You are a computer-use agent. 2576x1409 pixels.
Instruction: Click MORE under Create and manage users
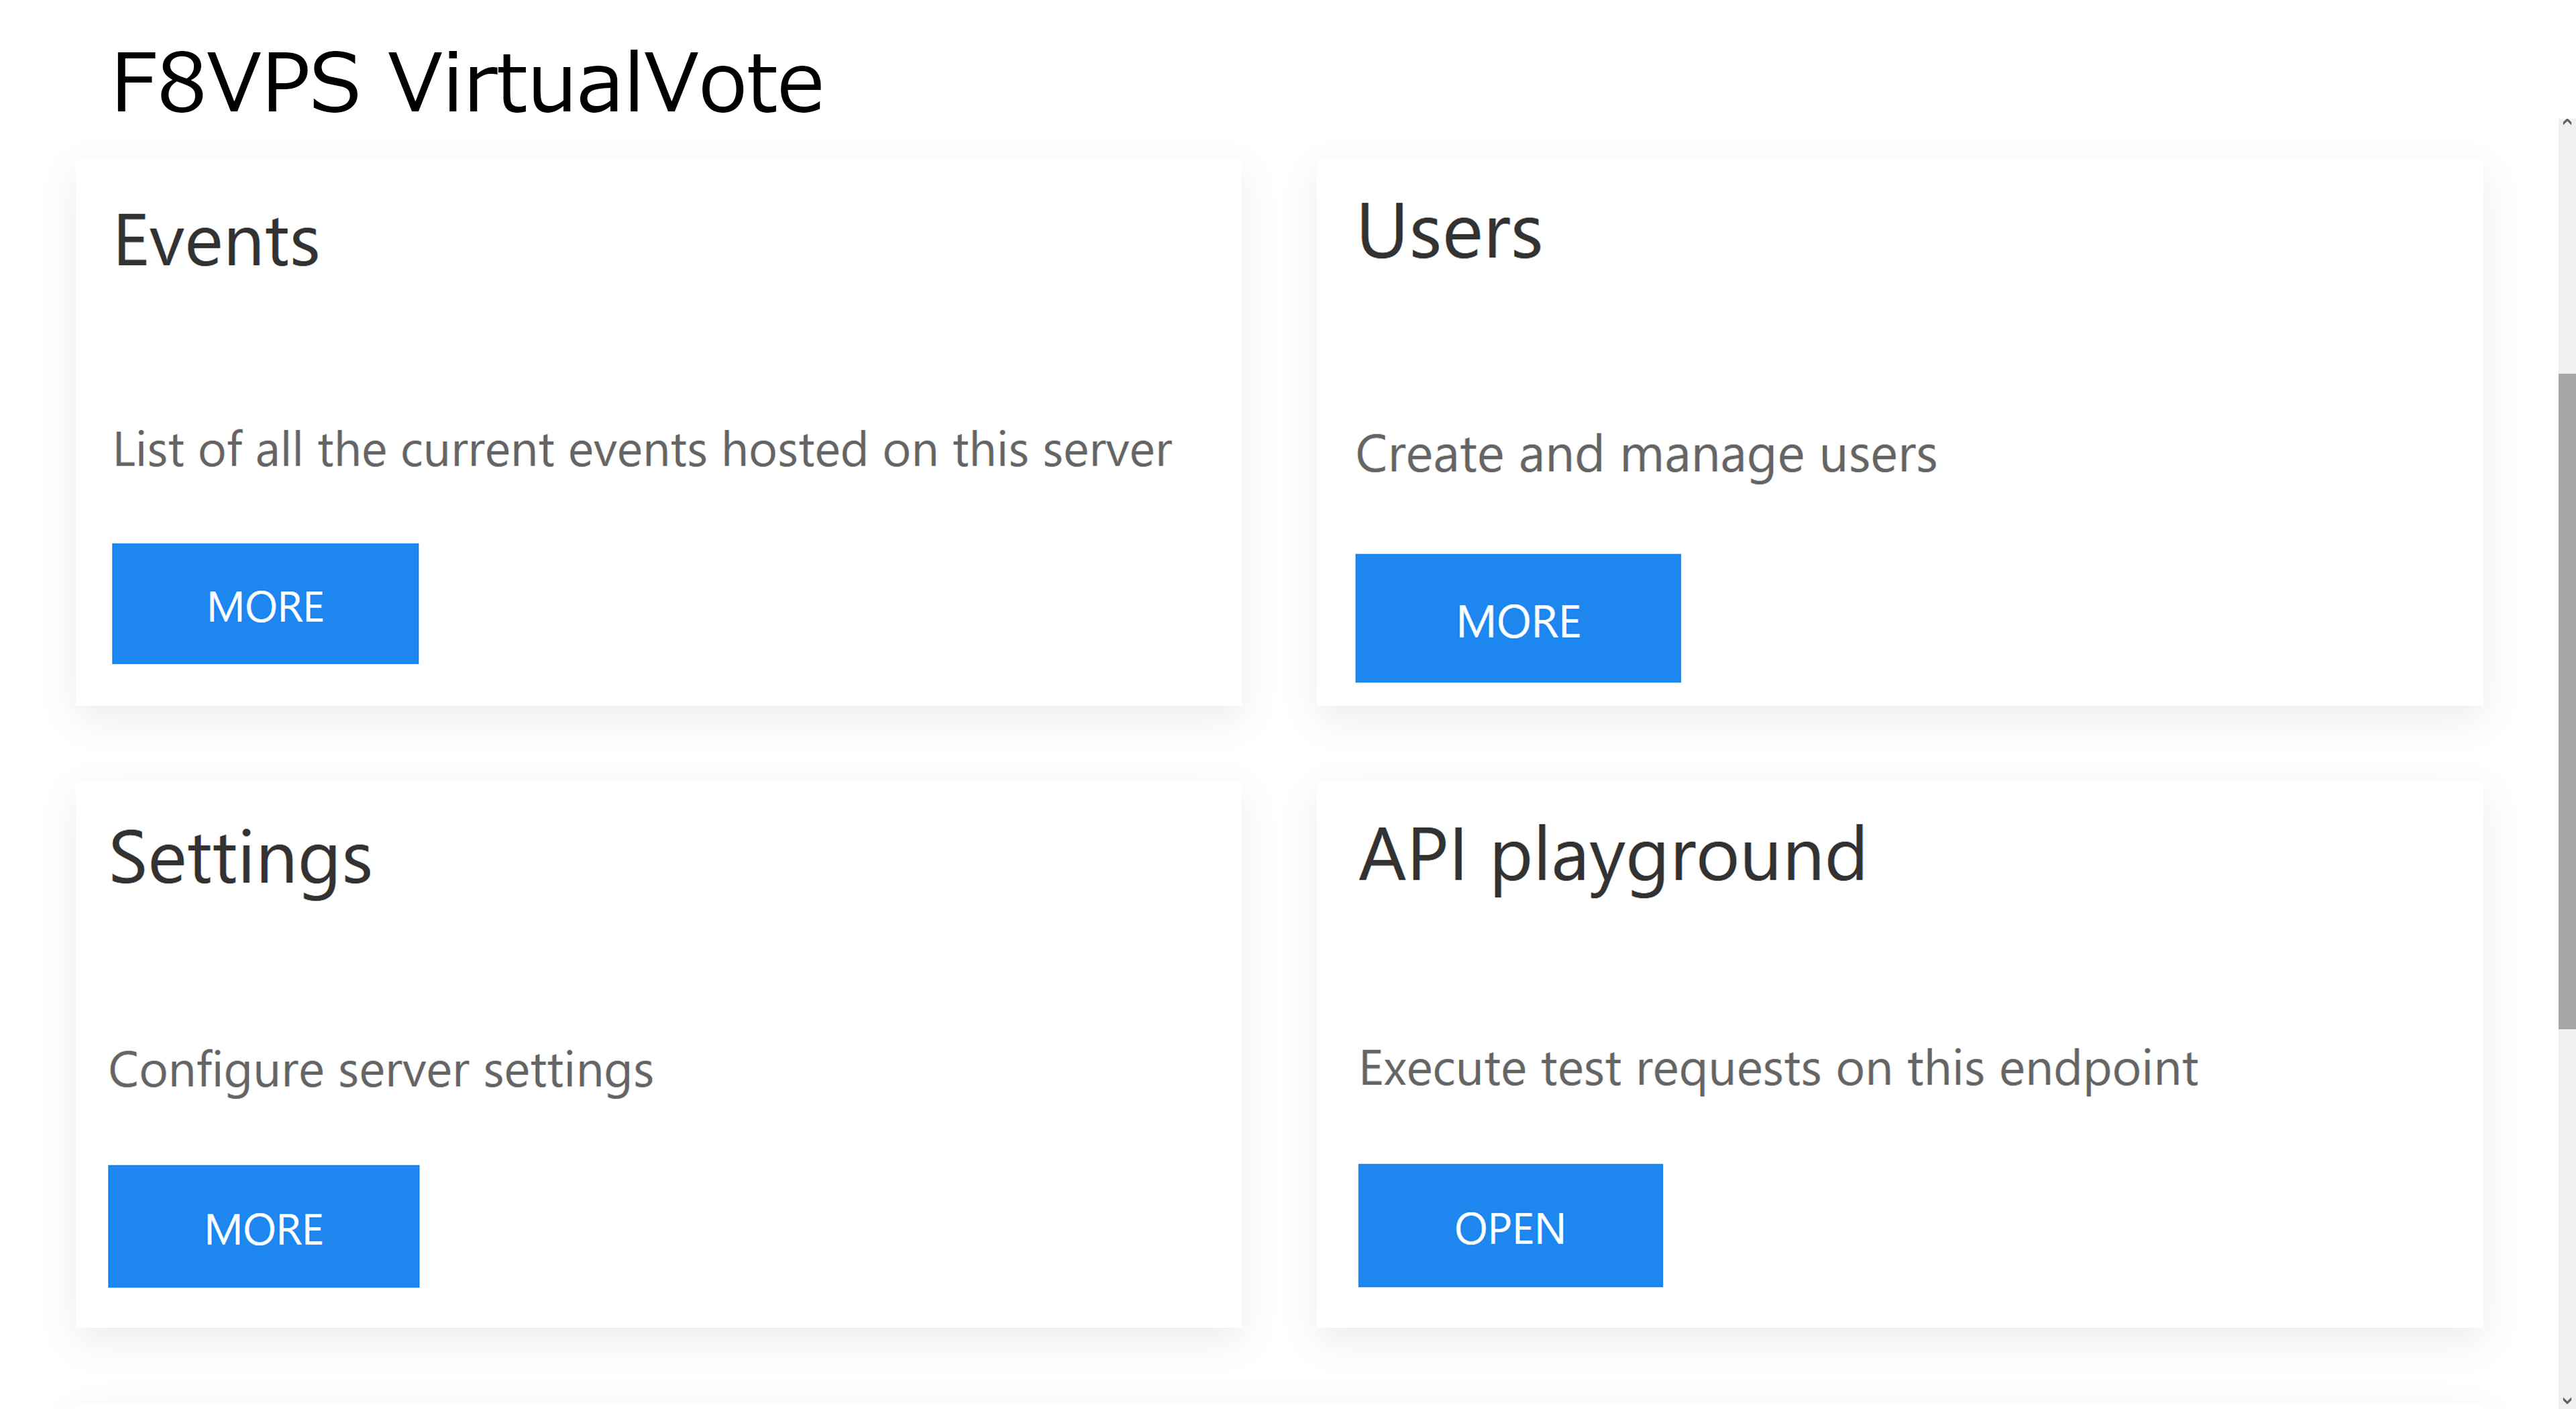[1518, 619]
